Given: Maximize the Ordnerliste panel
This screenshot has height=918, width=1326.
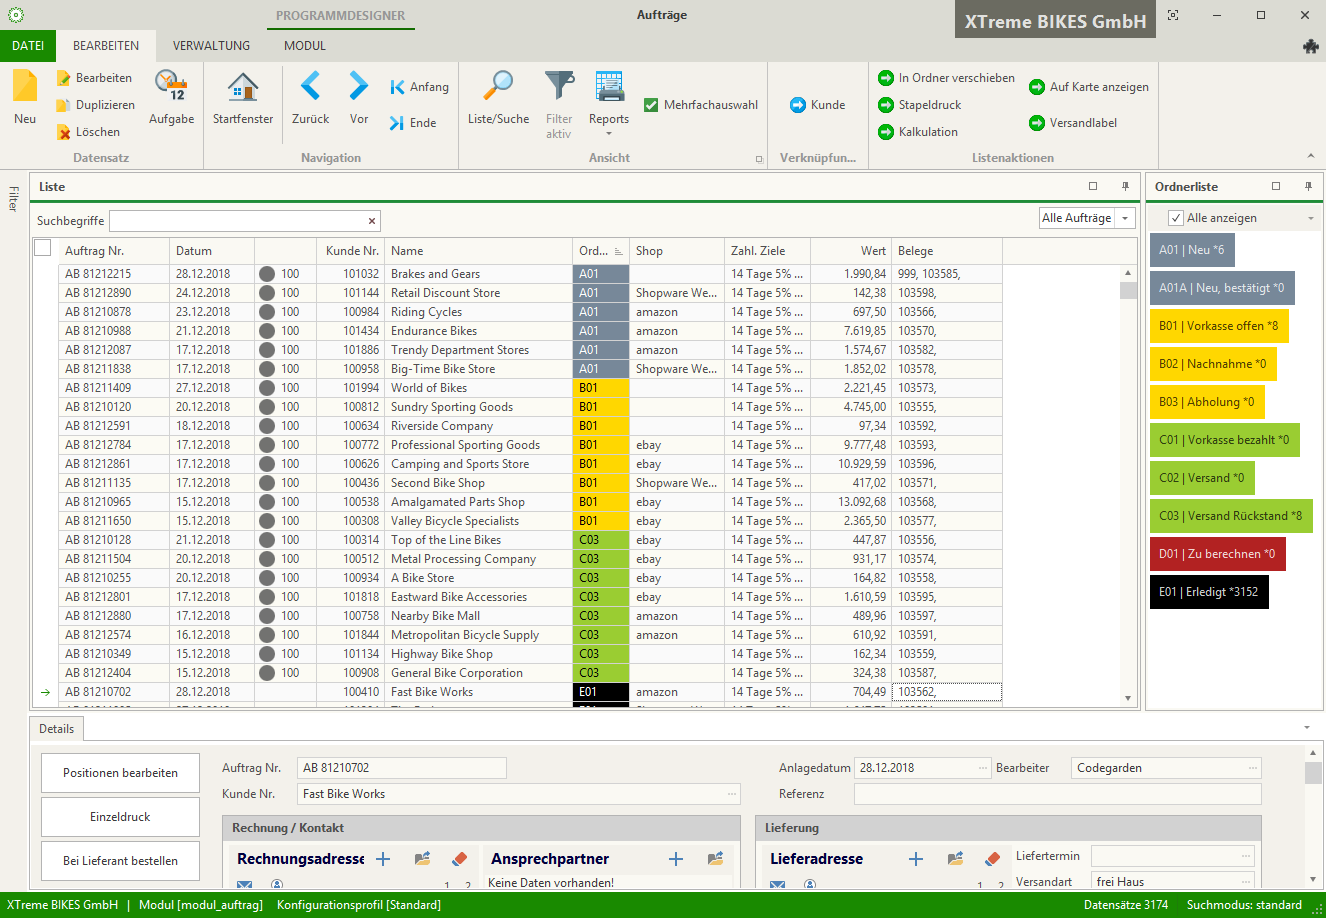Looking at the screenshot, I should tap(1276, 187).
